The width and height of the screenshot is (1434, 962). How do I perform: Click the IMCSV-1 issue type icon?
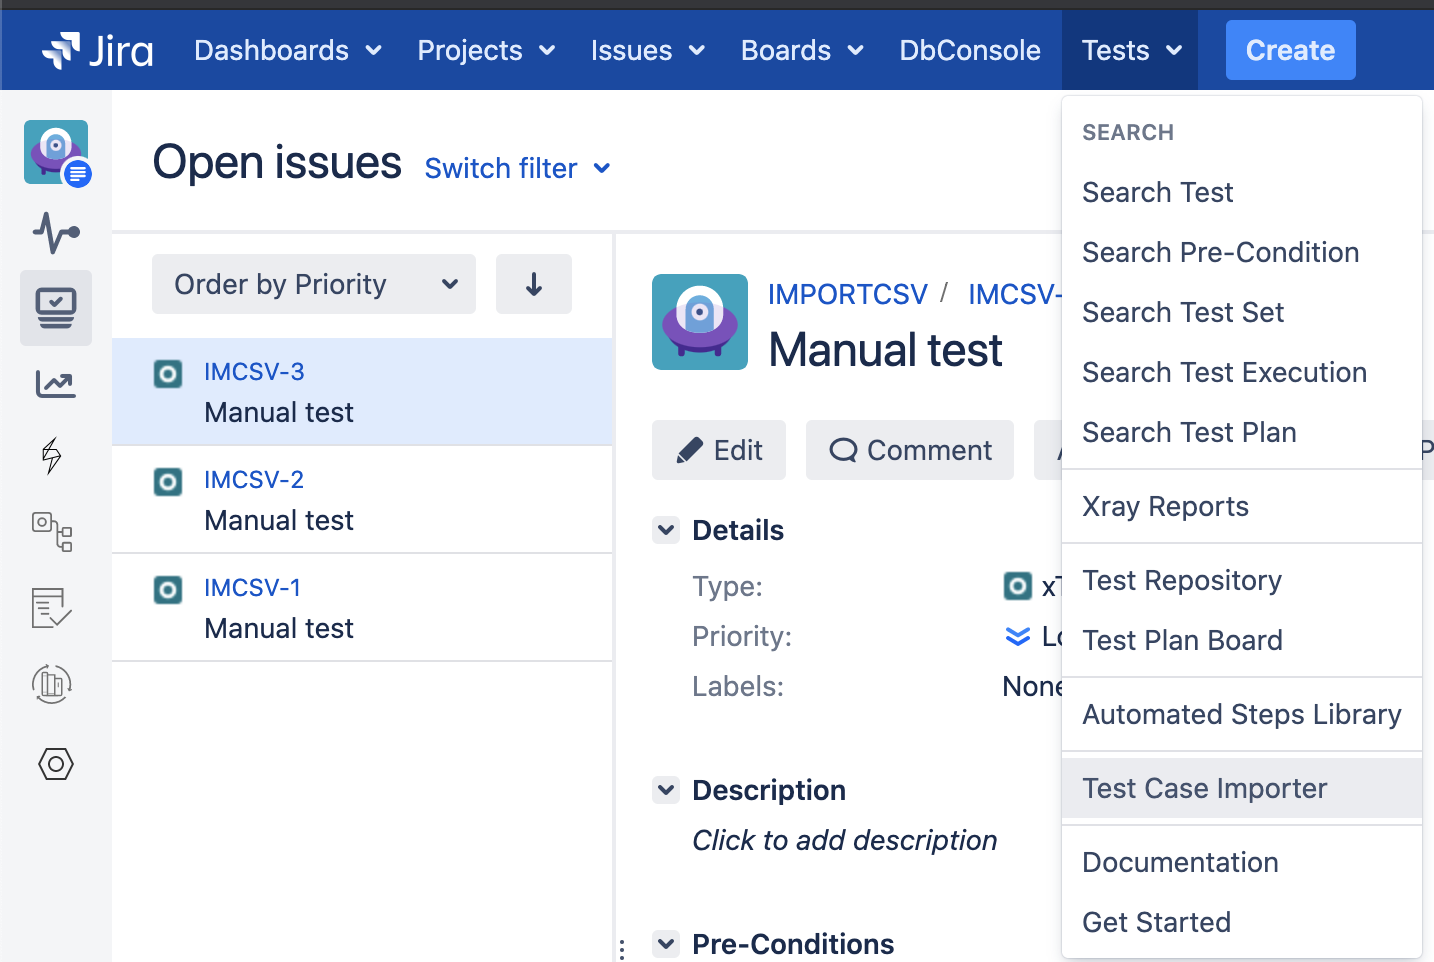coord(168,590)
